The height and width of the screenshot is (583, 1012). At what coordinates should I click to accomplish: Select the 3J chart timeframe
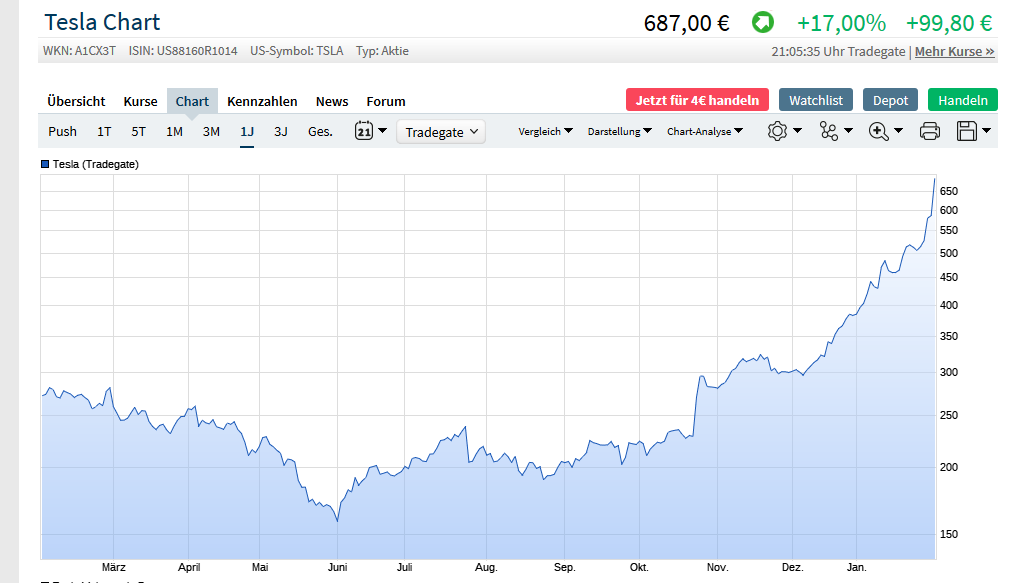click(x=280, y=131)
